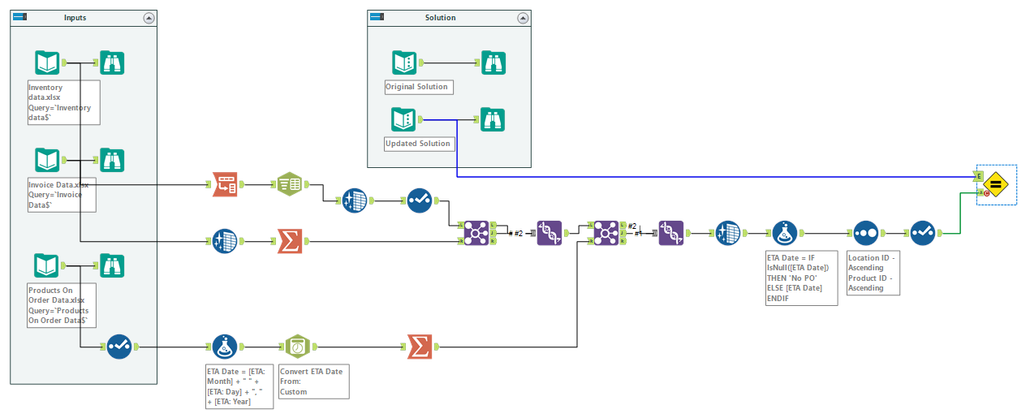Viewport: 1030px width, 418px height.
Task: Select the Data Cleansing tool after the second Union
Action: click(728, 233)
